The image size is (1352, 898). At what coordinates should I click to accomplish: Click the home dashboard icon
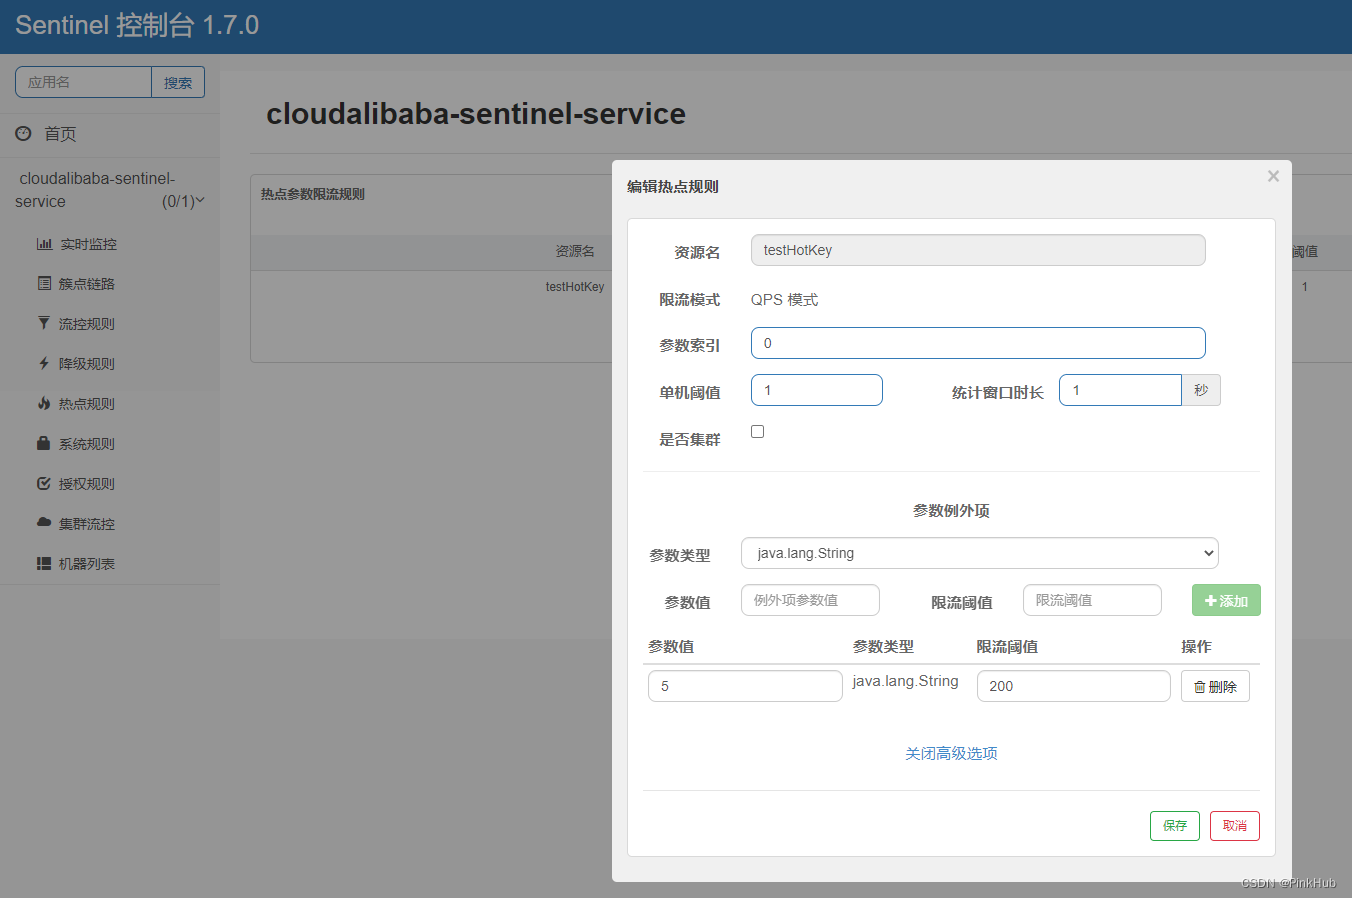pos(23,133)
